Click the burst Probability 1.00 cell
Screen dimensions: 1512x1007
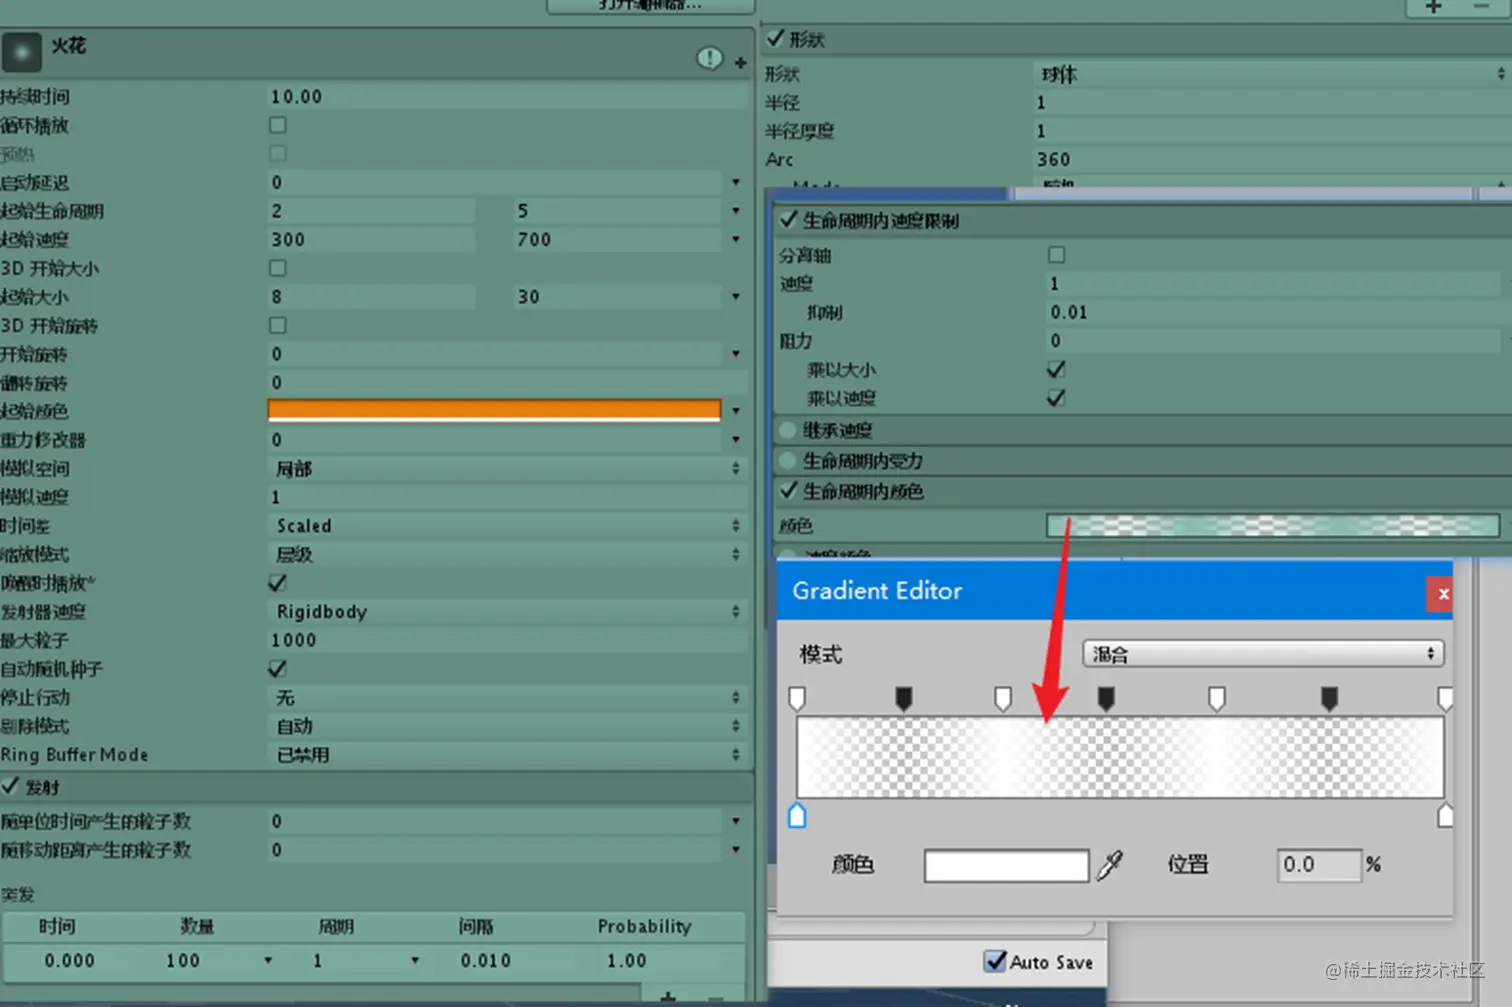pyautogui.click(x=627, y=961)
